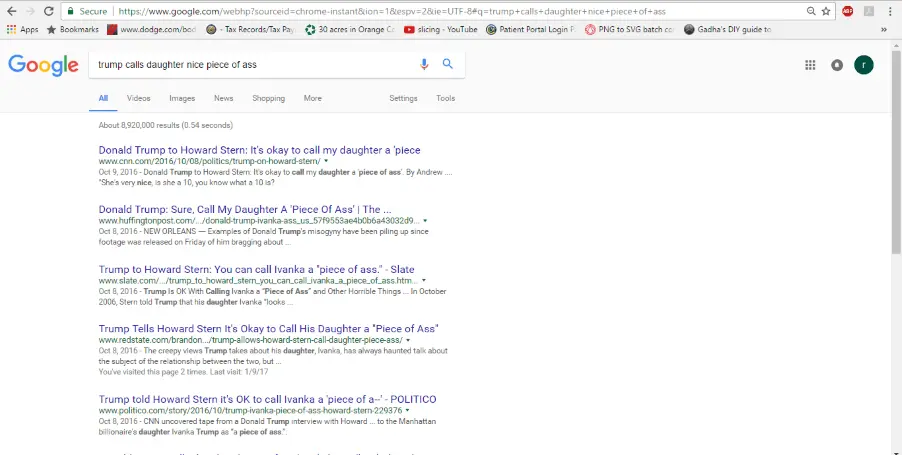Click the browser forward arrow
This screenshot has width=902, height=455.
click(30, 11)
